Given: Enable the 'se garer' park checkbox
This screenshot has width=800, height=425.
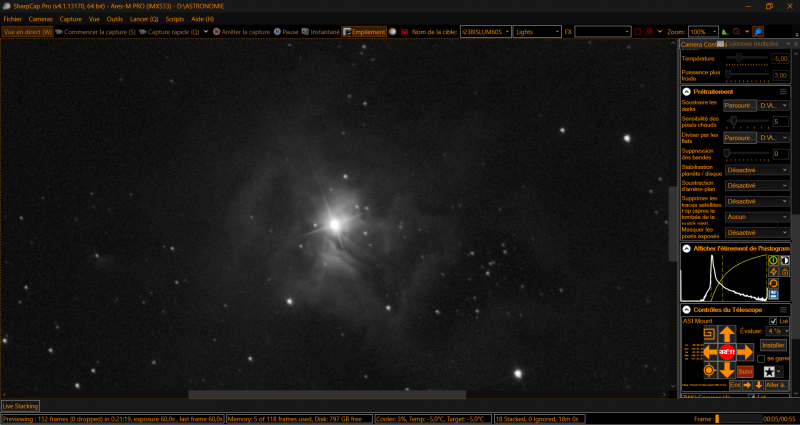Looking at the screenshot, I should (761, 358).
